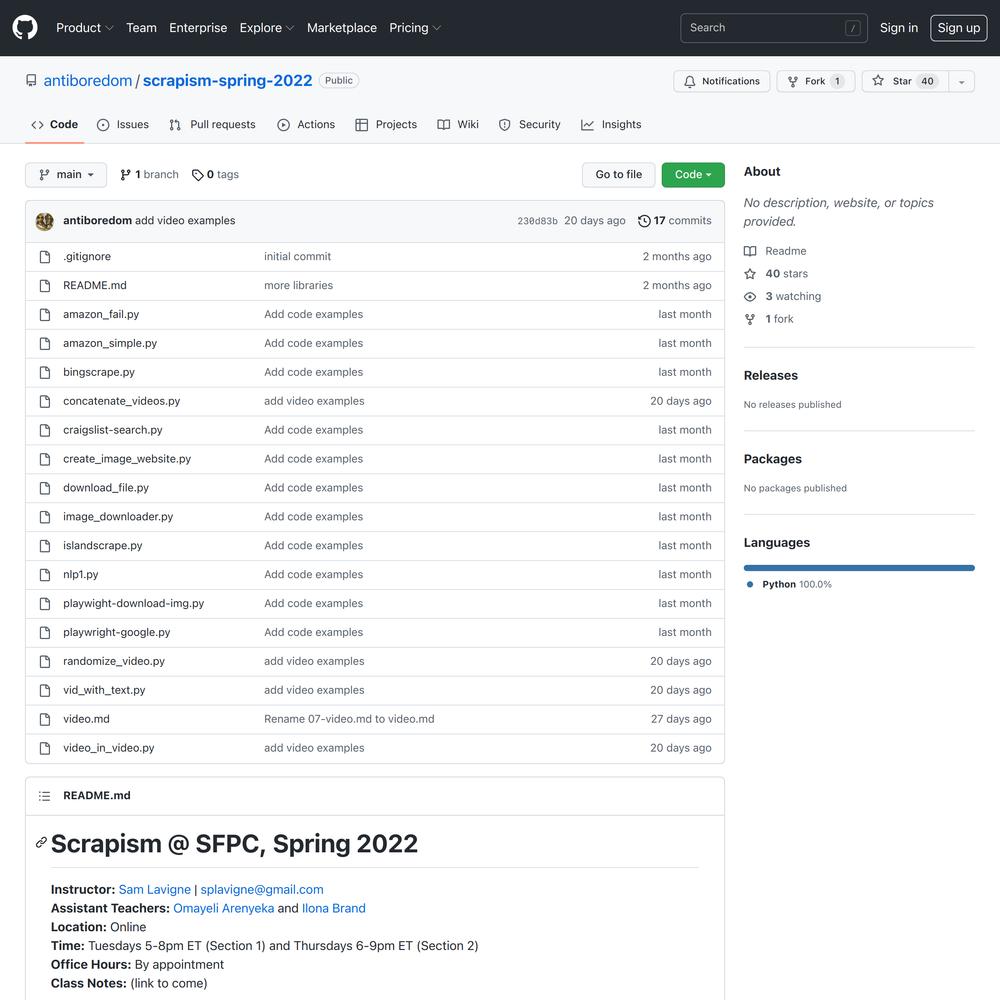Open the Team menu item
Screen dimensions: 1000x1000
(x=142, y=27)
